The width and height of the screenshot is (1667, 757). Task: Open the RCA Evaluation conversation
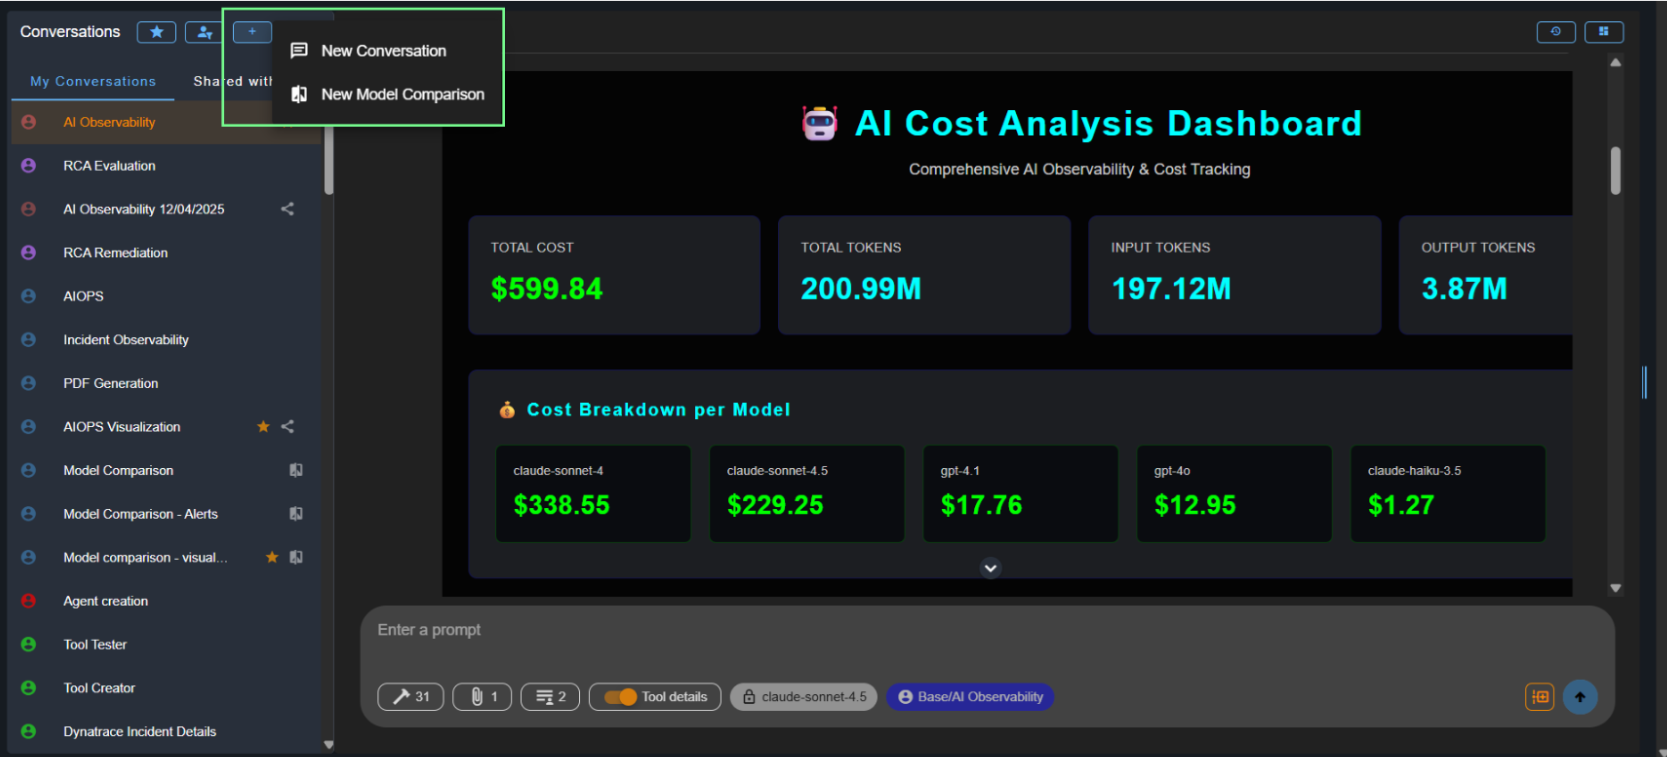point(109,166)
